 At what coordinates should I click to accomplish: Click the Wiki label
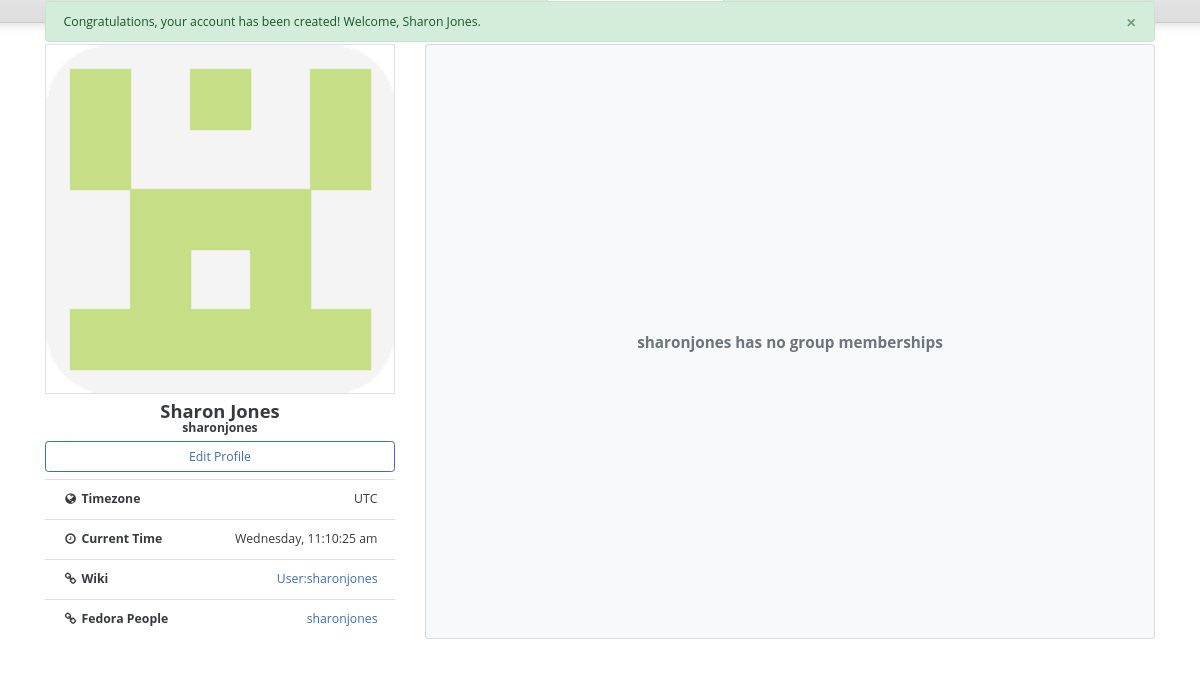point(95,578)
